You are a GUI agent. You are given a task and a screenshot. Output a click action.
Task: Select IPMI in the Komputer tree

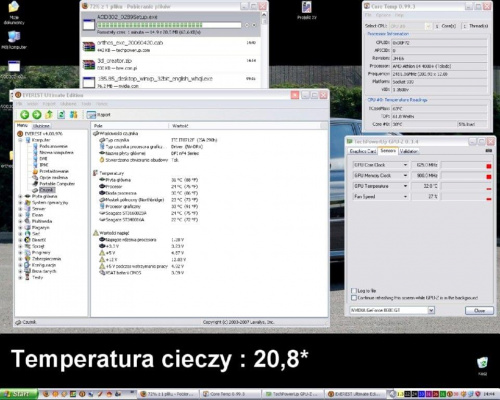[x=44, y=165]
